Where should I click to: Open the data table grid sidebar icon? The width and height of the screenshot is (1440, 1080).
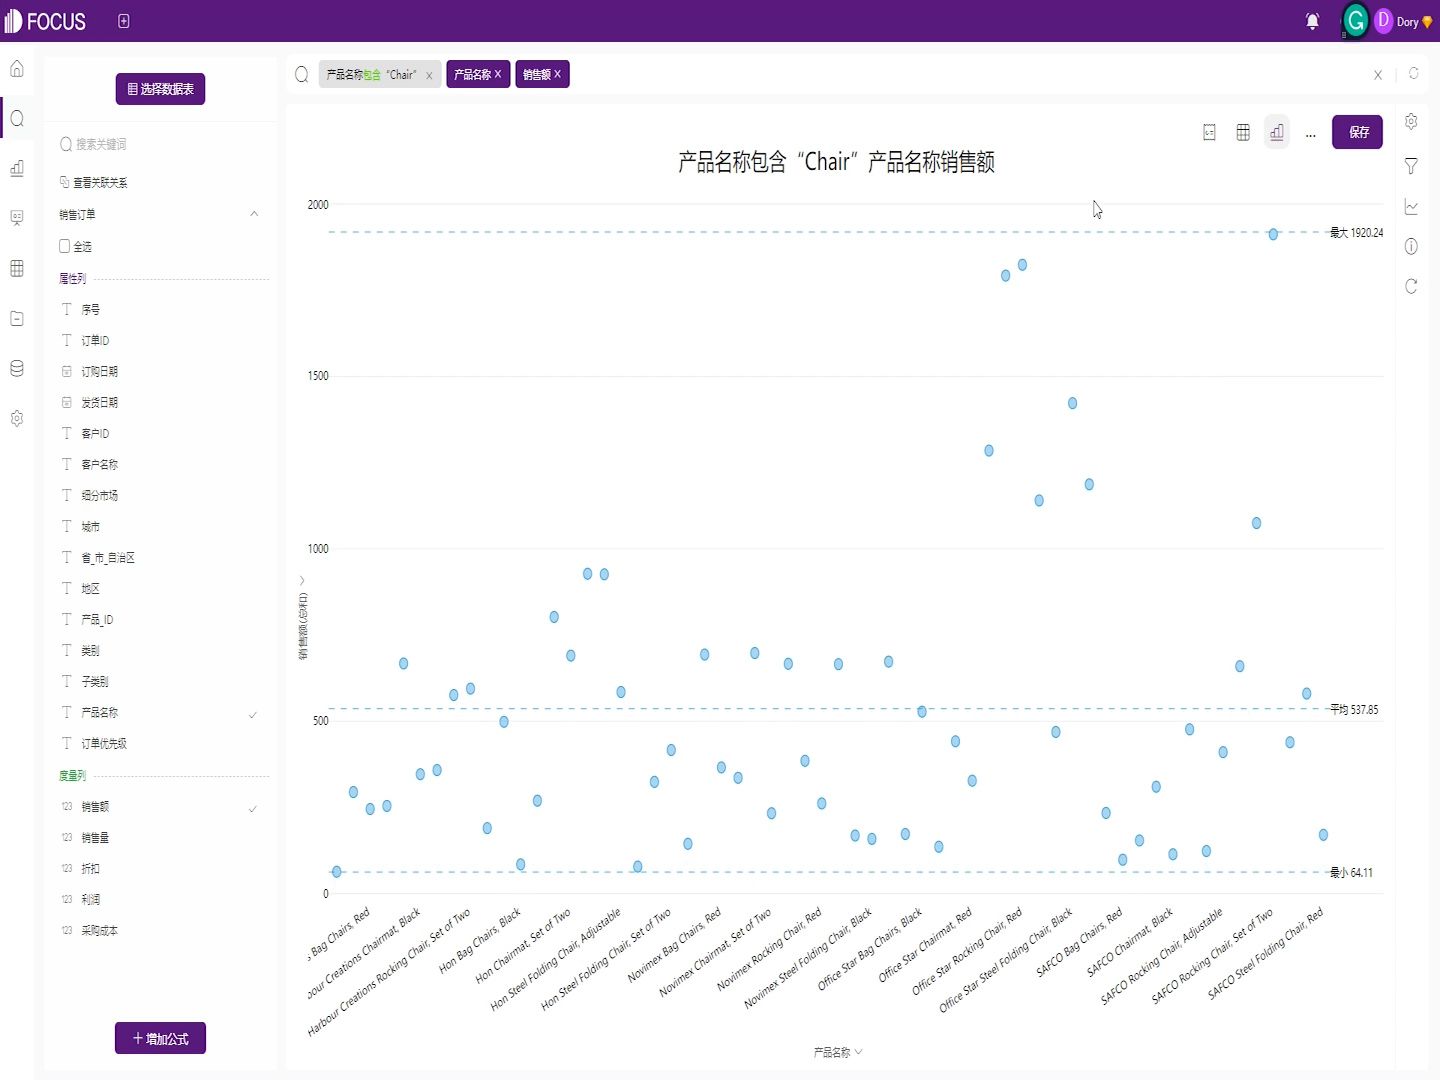17,268
